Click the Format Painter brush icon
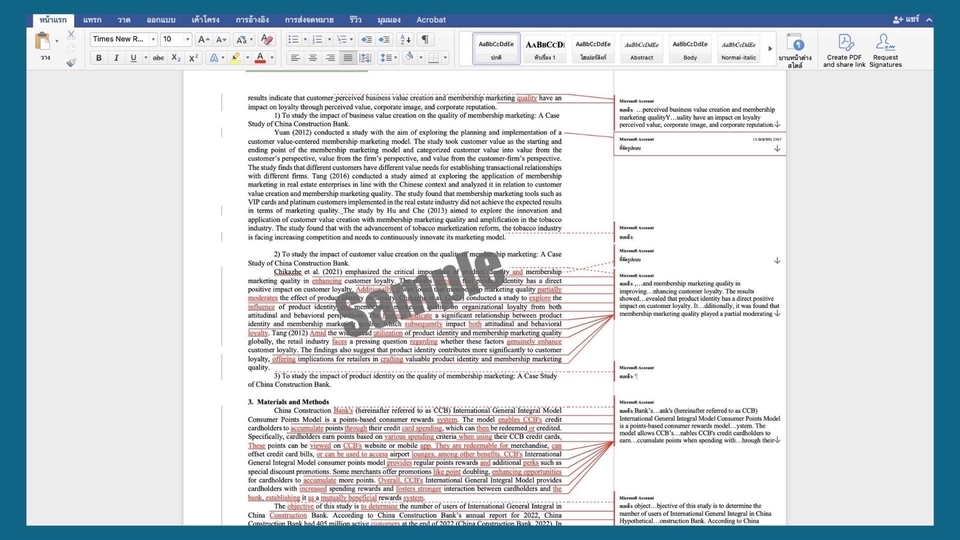960x540 pixels. click(71, 62)
